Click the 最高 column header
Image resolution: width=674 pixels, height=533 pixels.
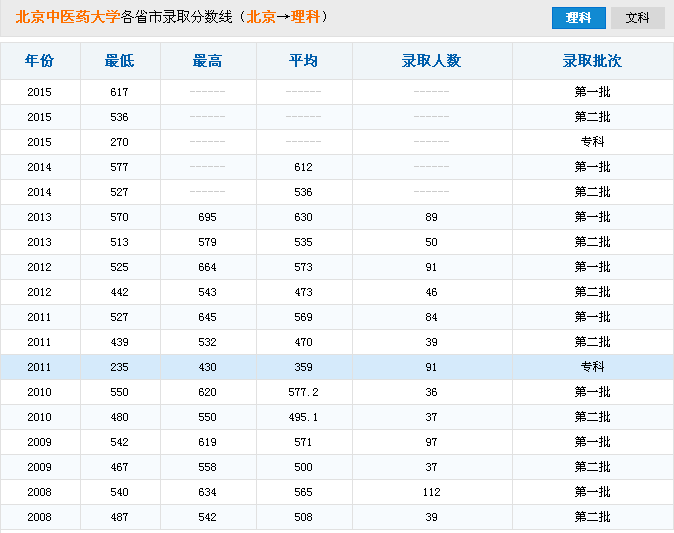[207, 61]
